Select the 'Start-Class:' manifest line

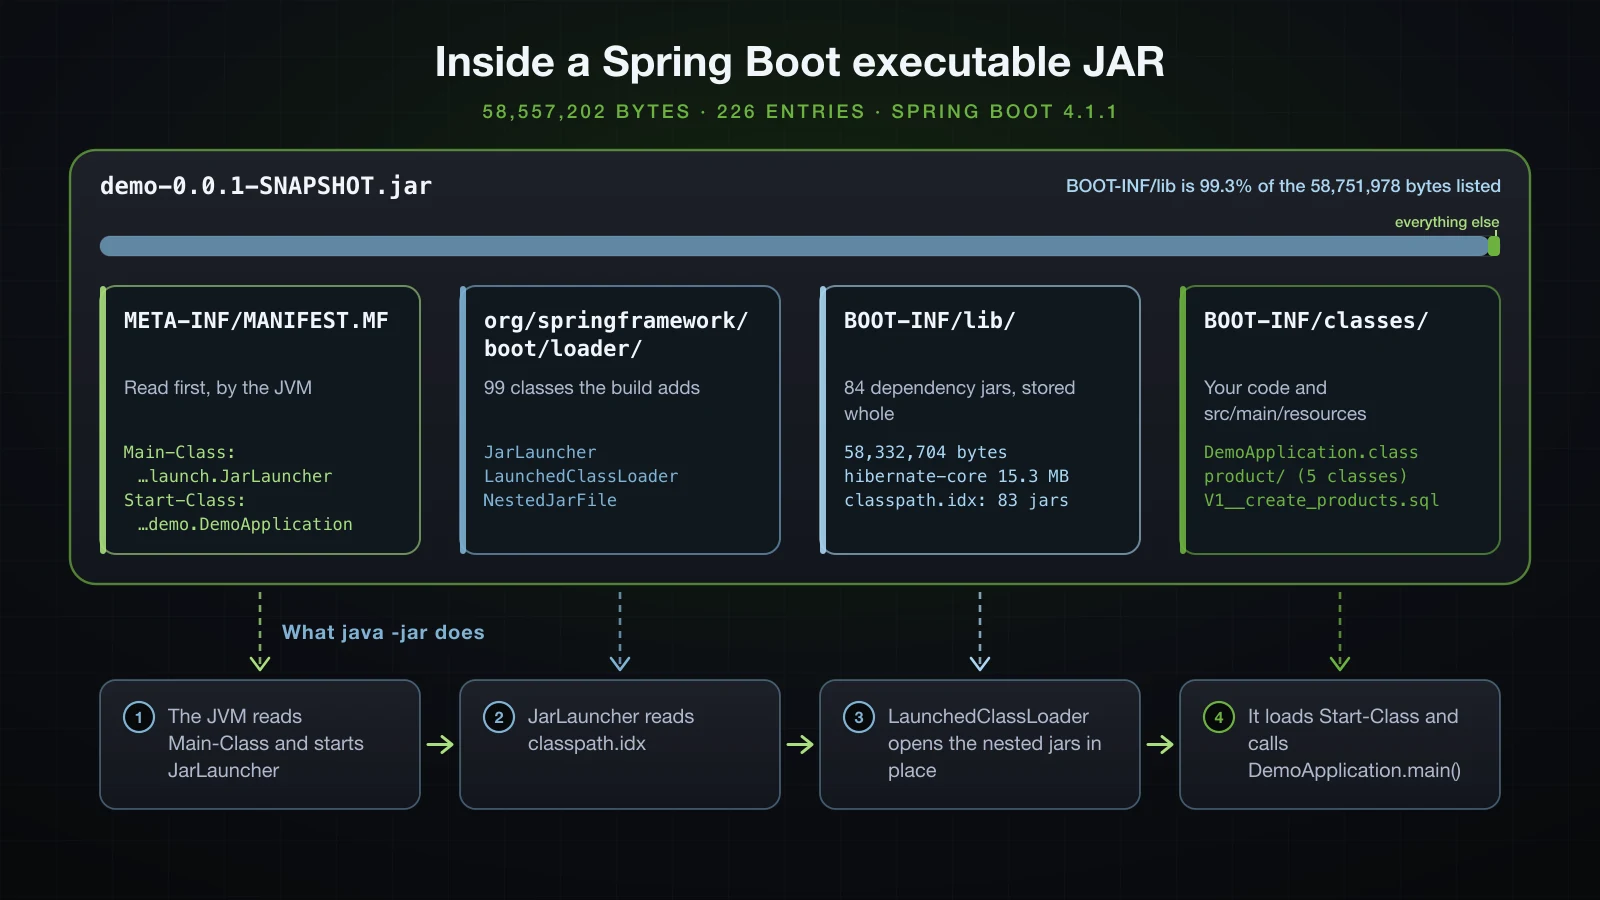tap(184, 500)
